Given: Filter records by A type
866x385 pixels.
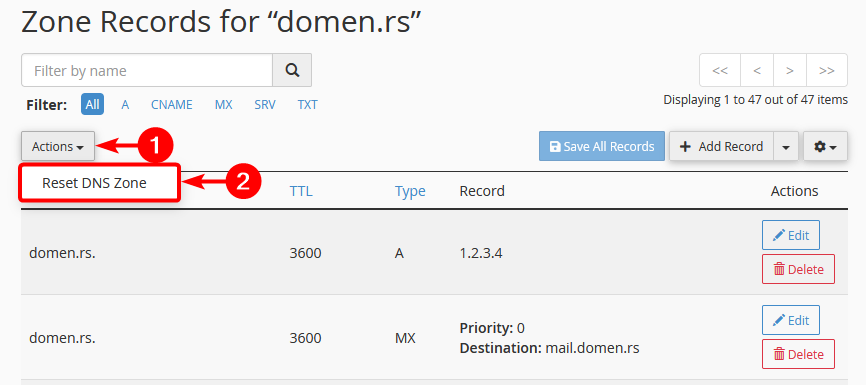Looking at the screenshot, I should click(125, 104).
